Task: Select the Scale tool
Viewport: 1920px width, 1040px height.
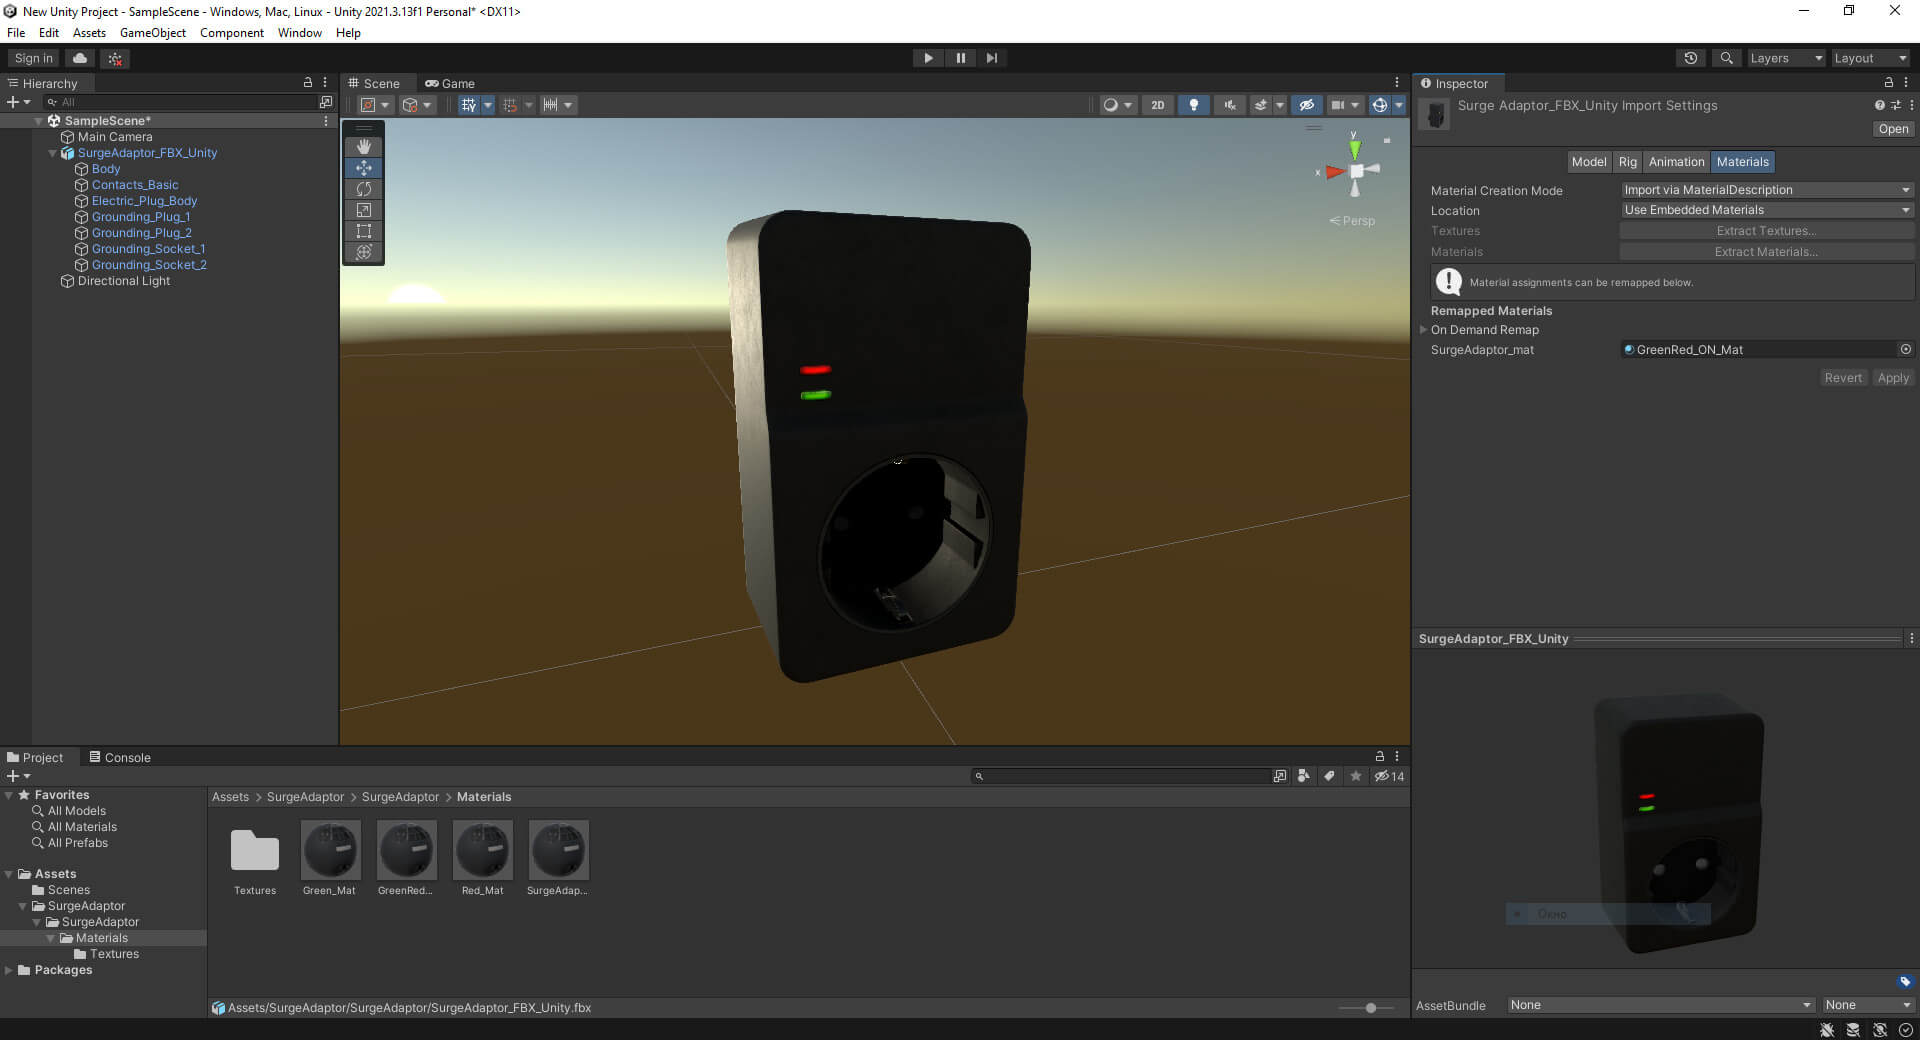Action: [364, 210]
